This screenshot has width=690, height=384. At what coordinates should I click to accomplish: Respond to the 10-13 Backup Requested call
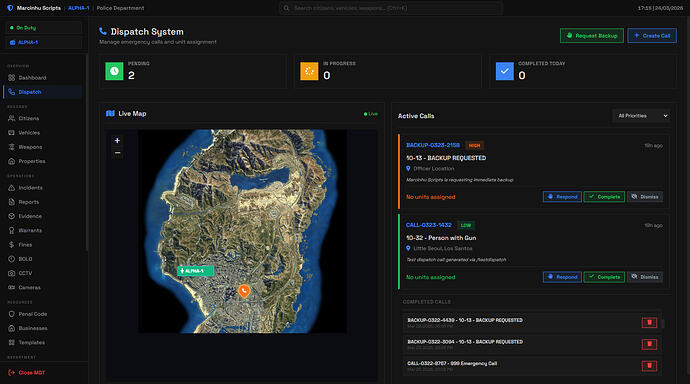pyautogui.click(x=562, y=197)
